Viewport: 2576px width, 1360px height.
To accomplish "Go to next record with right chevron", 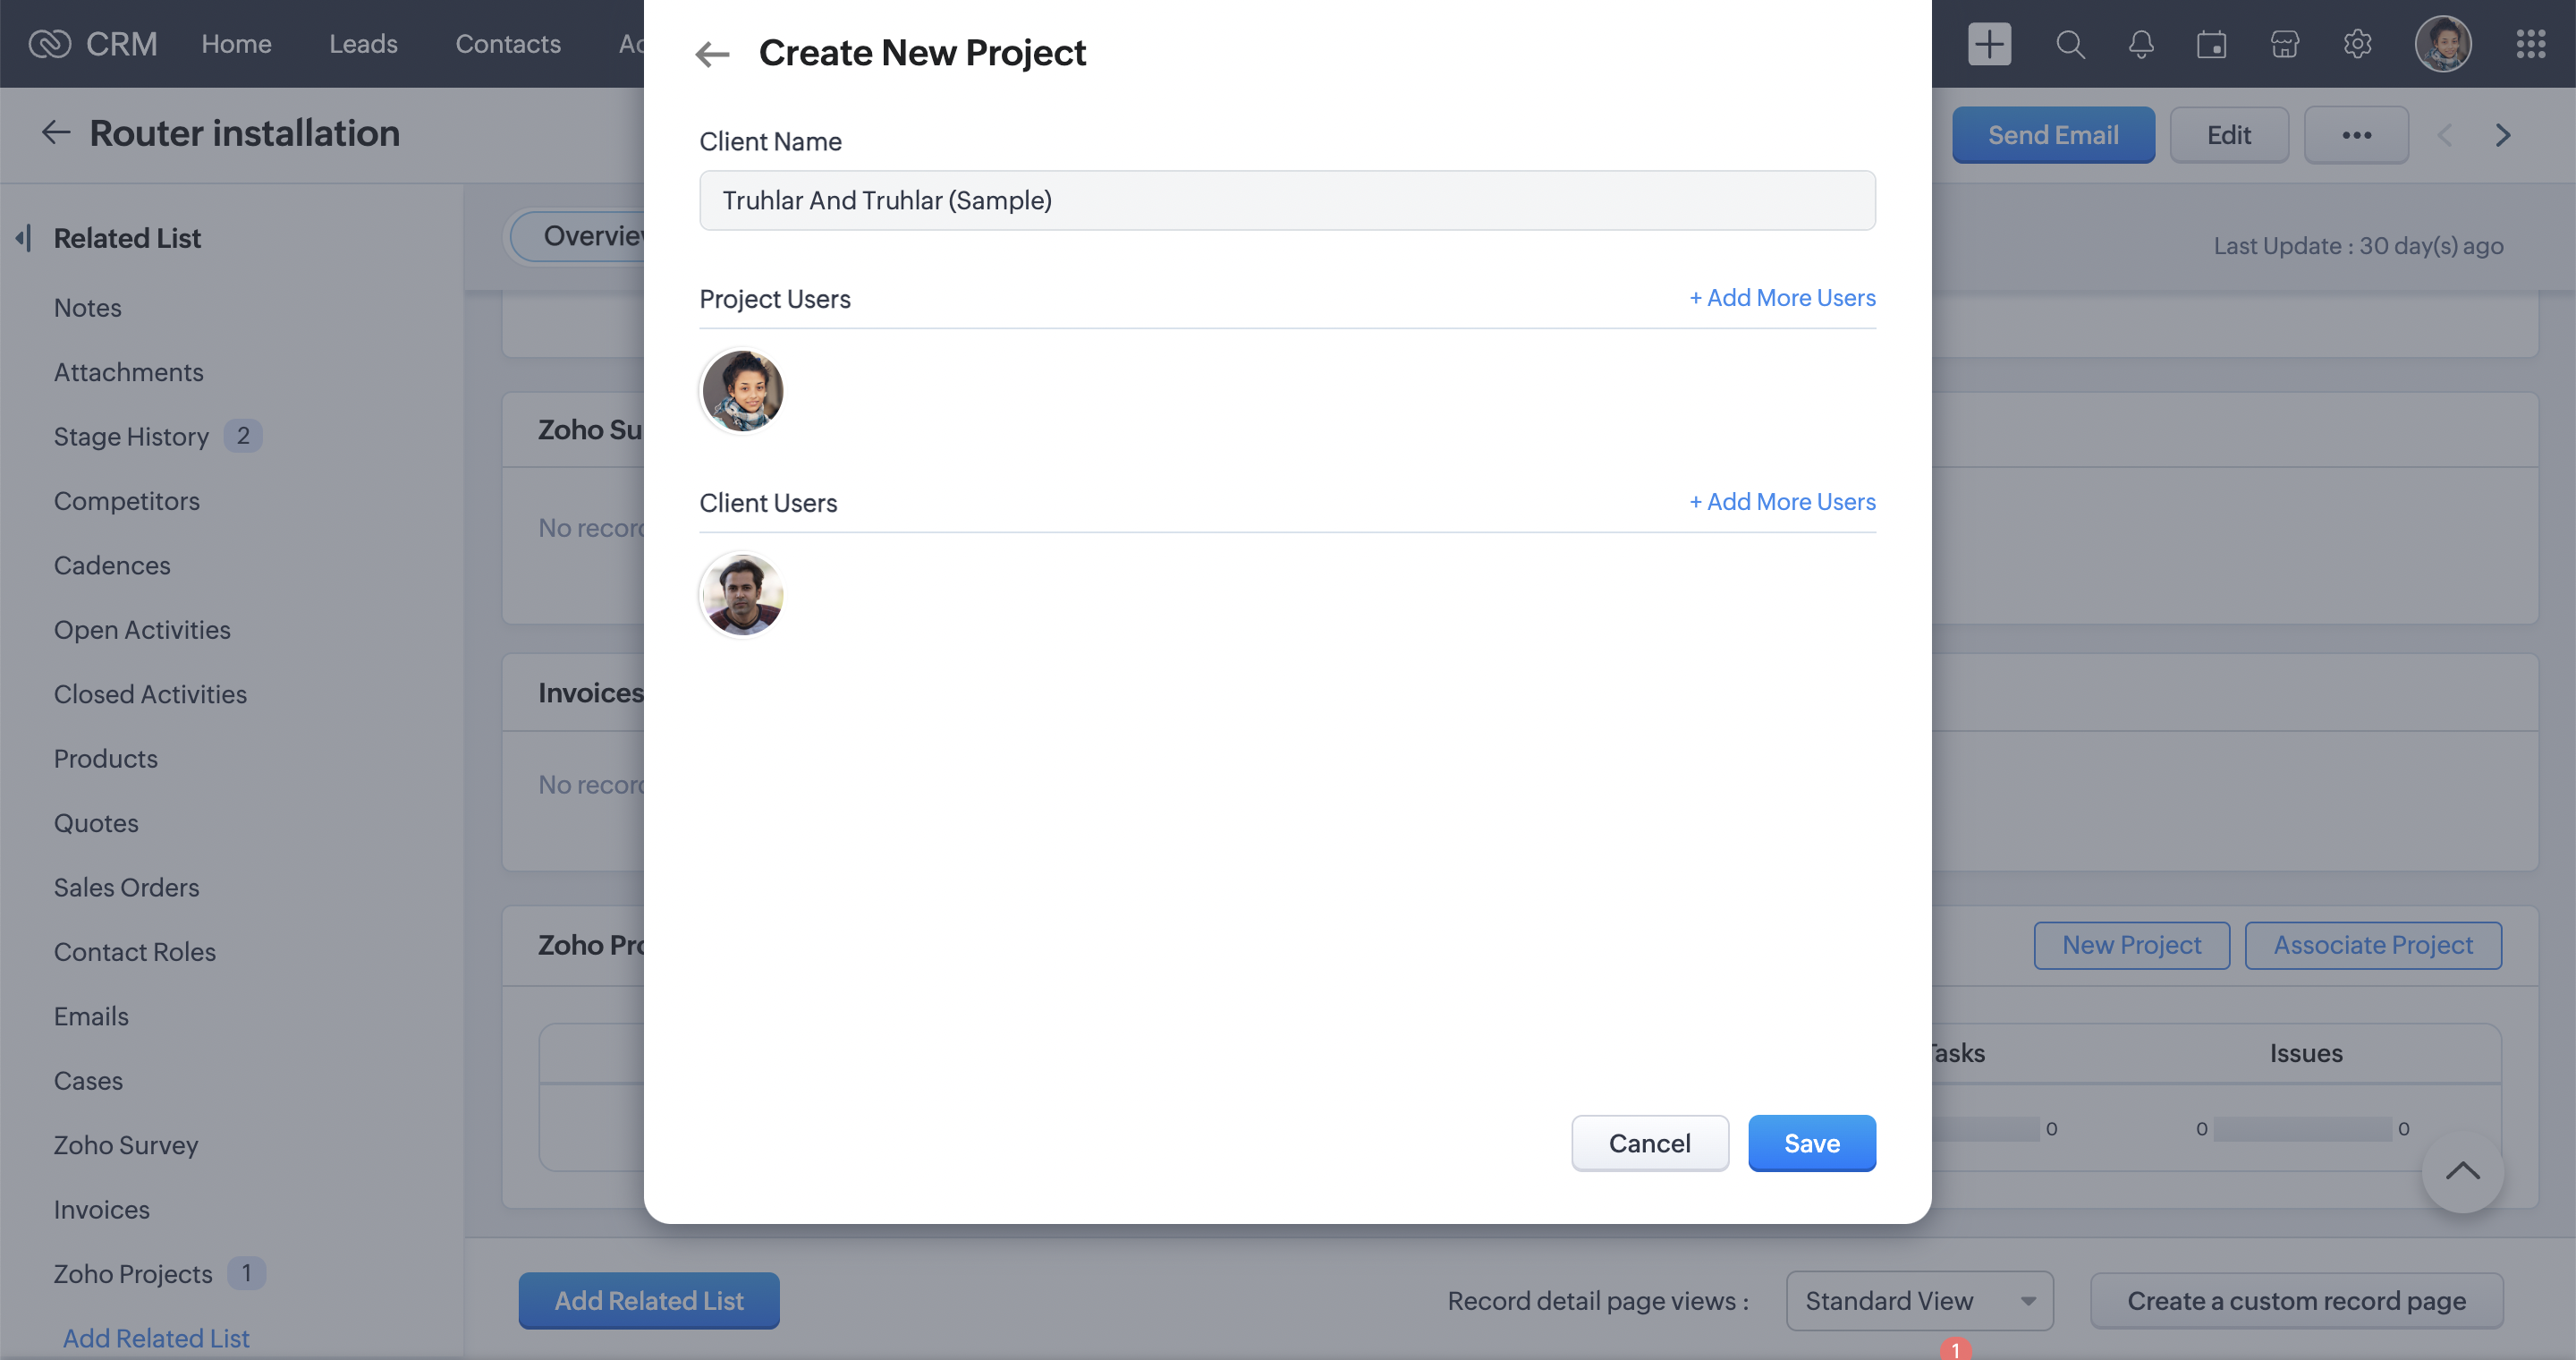I will click(2502, 135).
